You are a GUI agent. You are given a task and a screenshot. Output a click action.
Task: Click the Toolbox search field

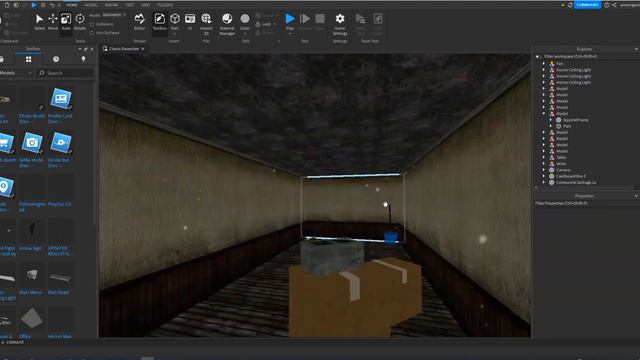point(65,73)
